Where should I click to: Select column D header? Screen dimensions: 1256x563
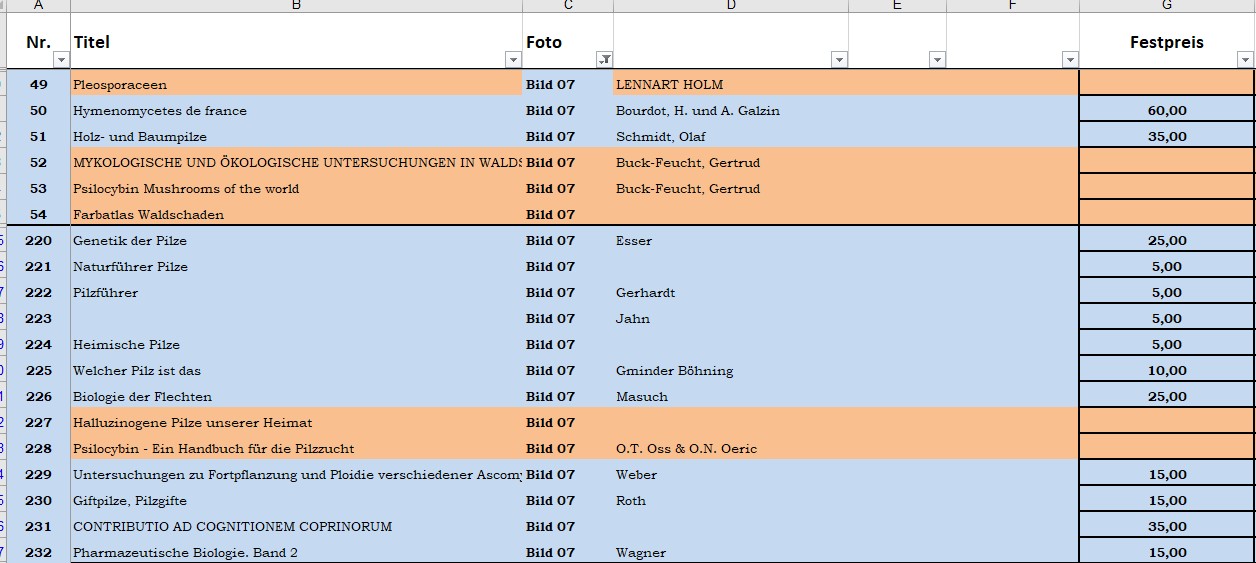(731, 6)
